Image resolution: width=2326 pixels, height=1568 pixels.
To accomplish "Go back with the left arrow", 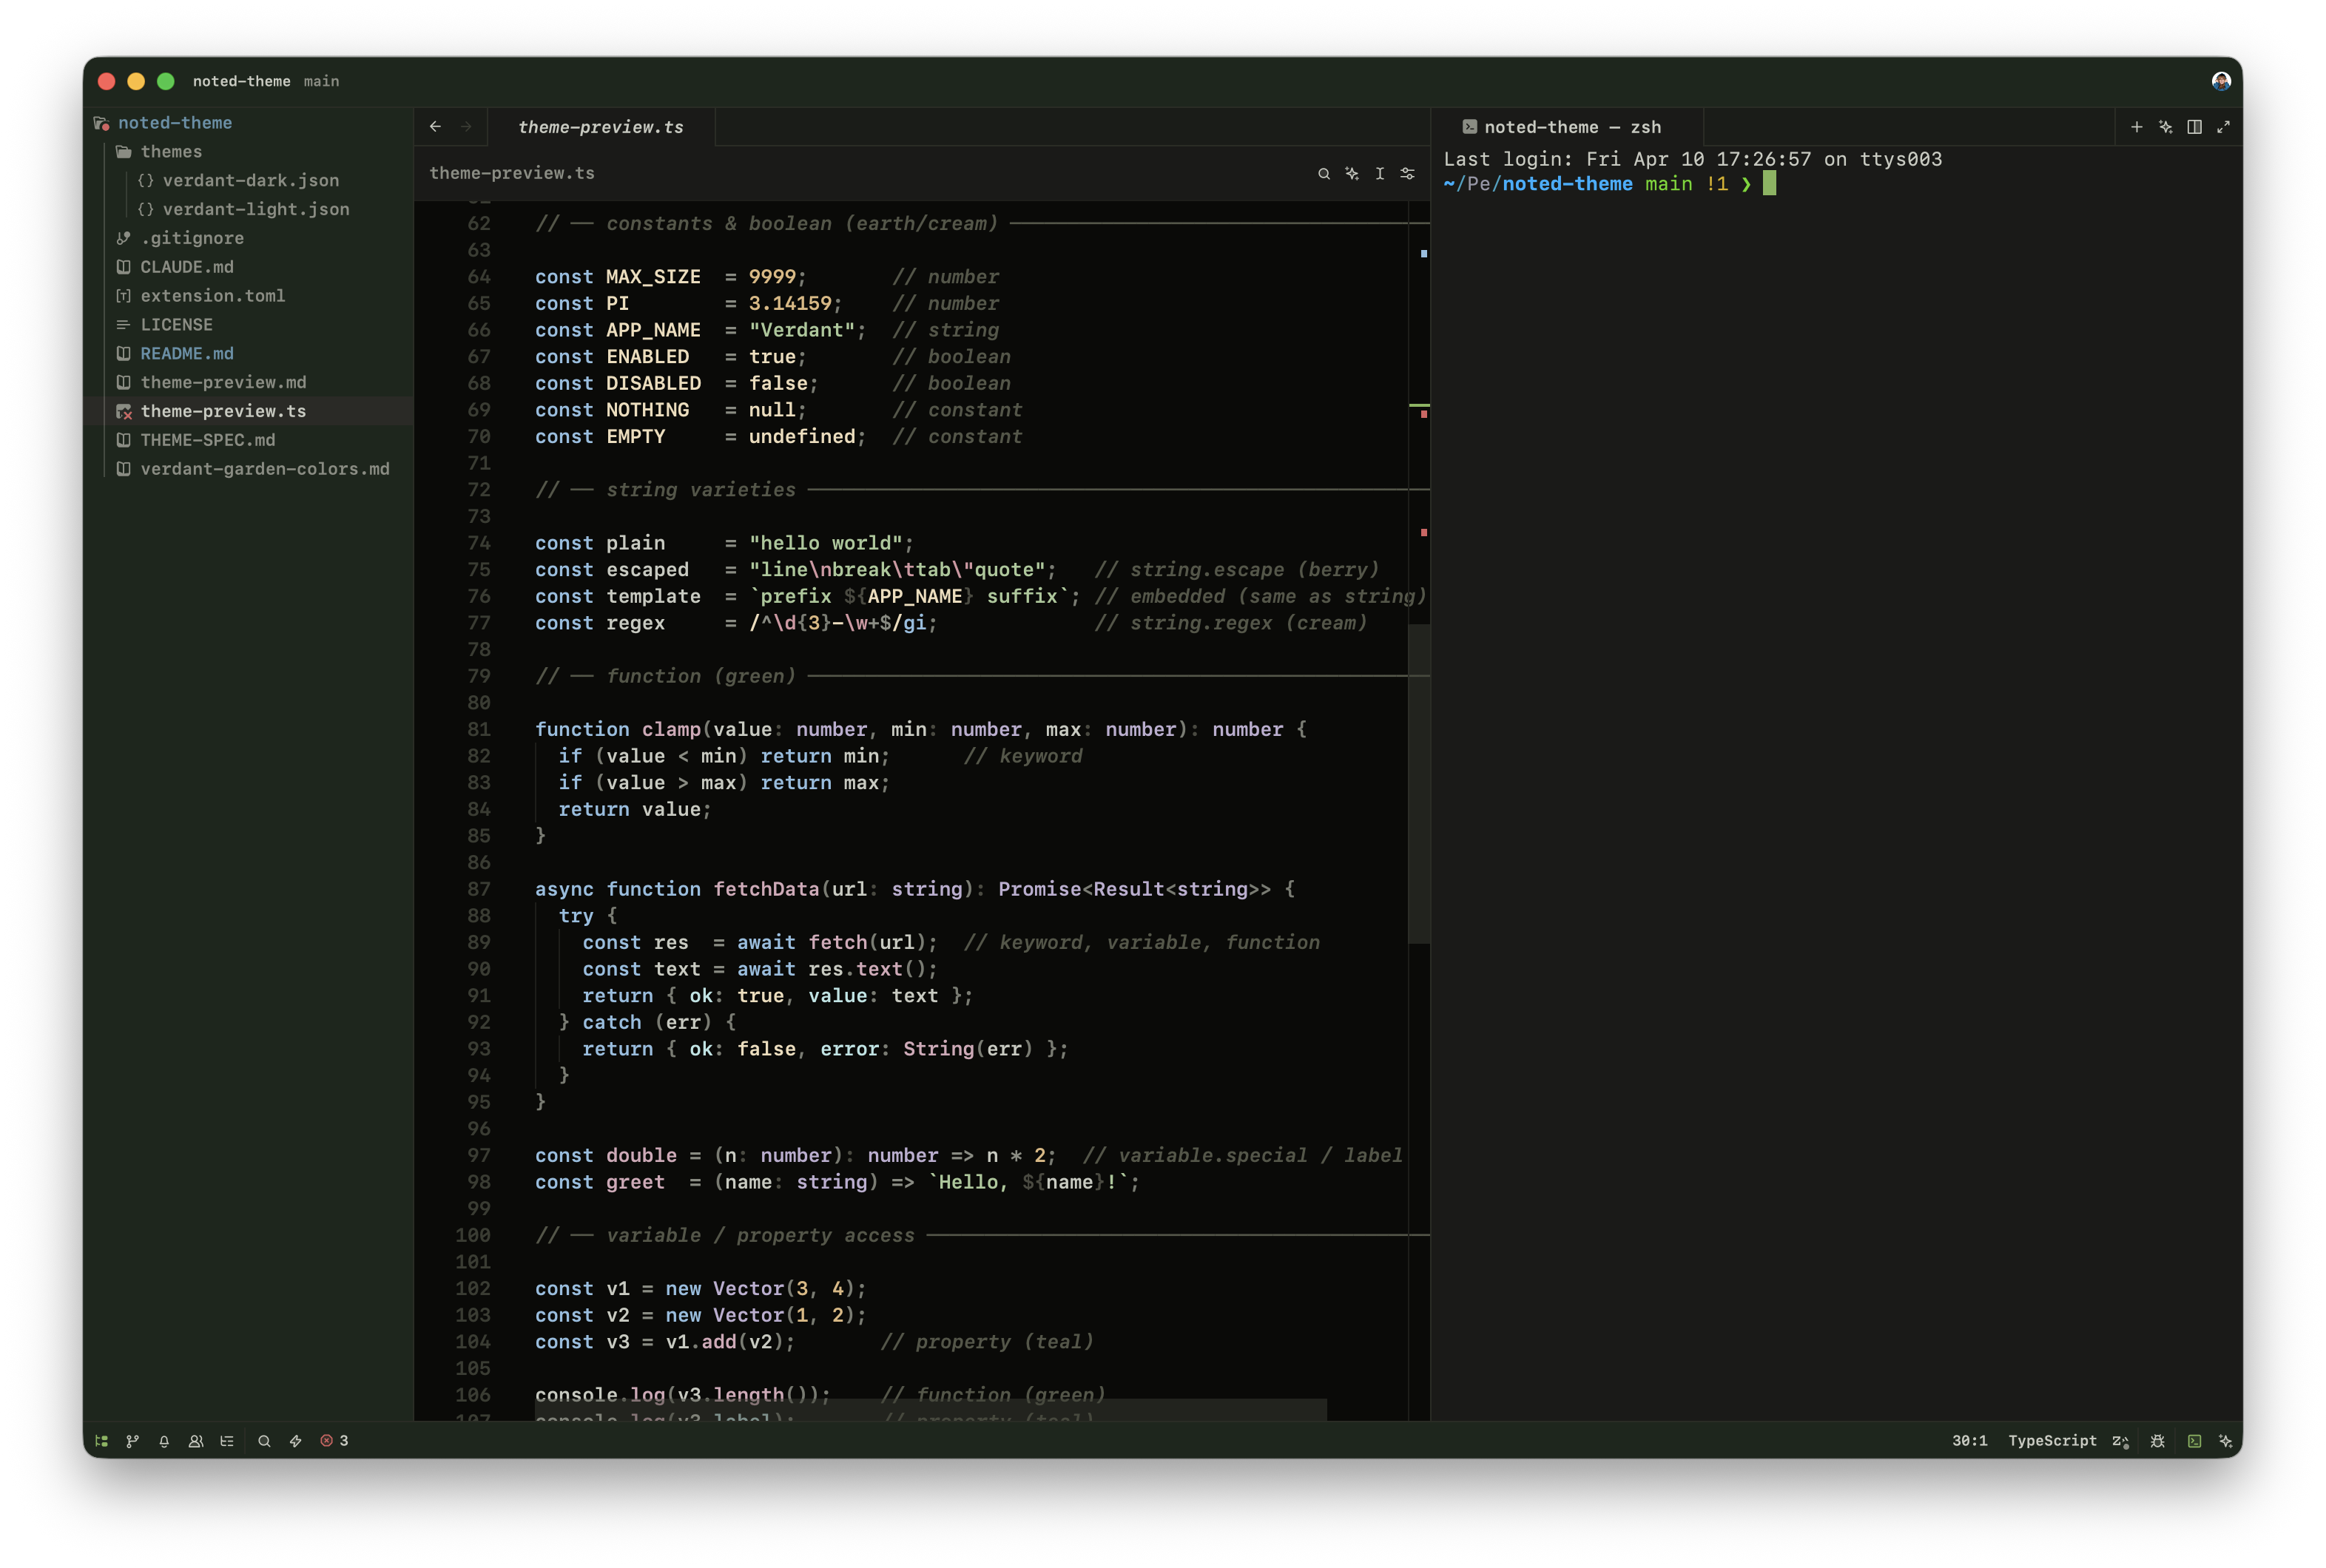I will point(435,127).
